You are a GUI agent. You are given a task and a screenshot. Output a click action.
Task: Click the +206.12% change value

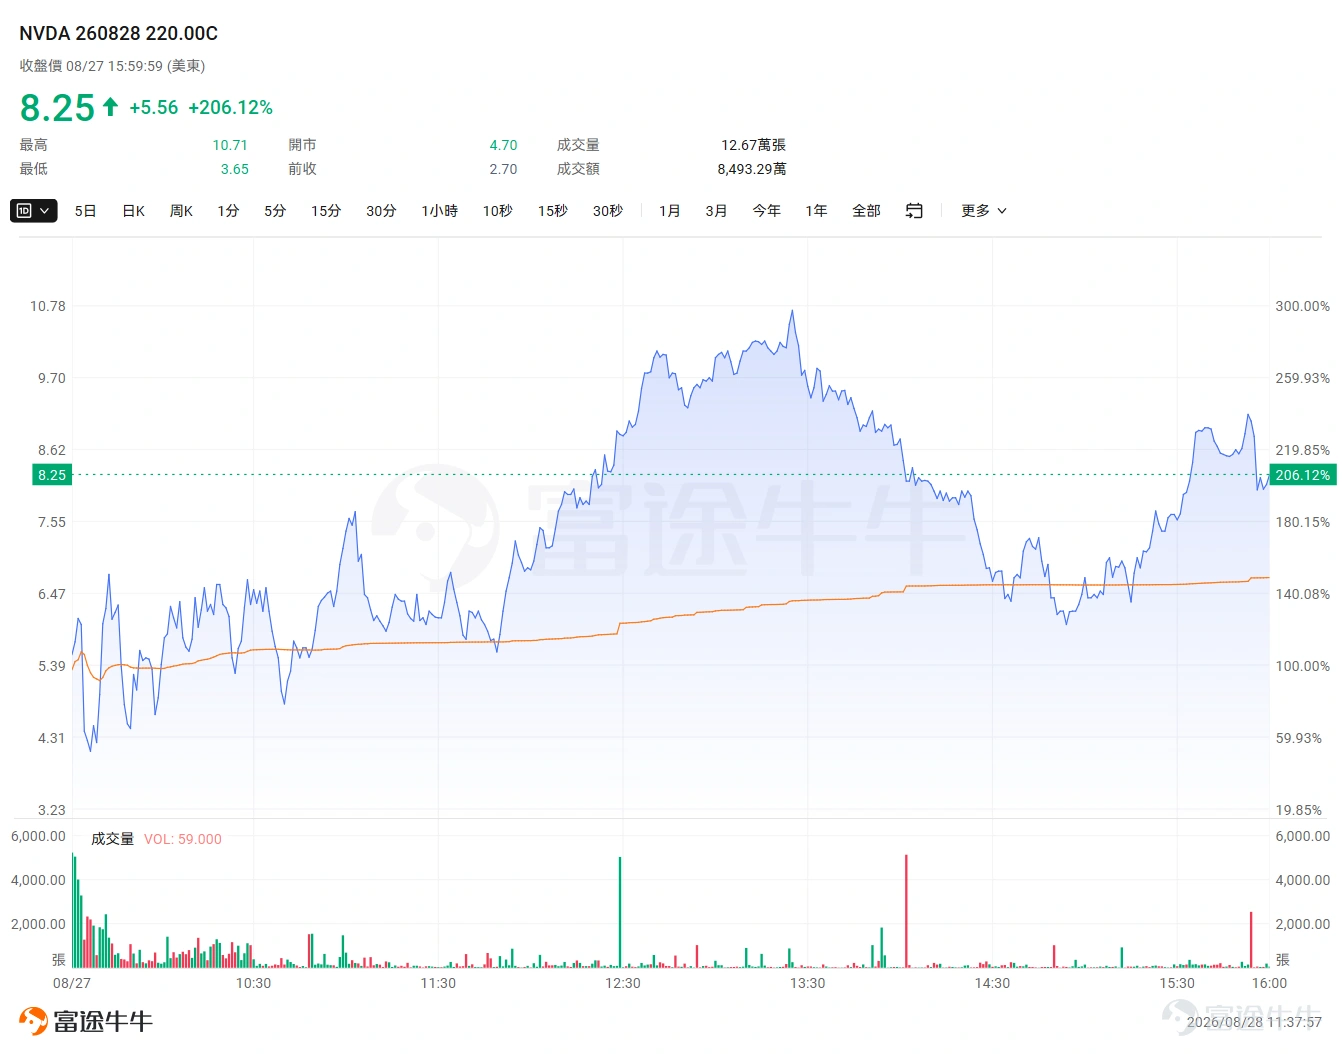pyautogui.click(x=231, y=107)
